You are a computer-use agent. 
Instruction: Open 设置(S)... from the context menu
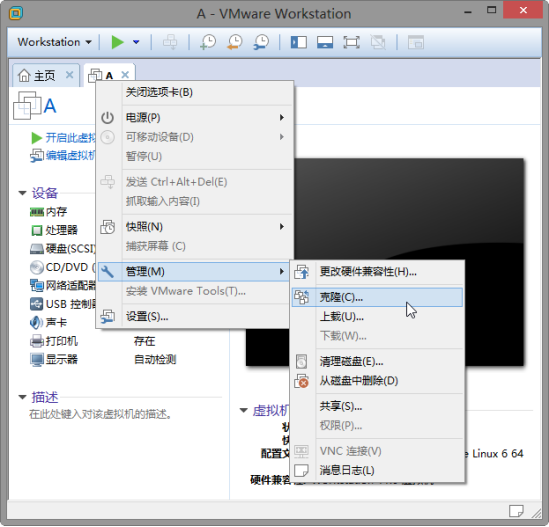(194, 317)
